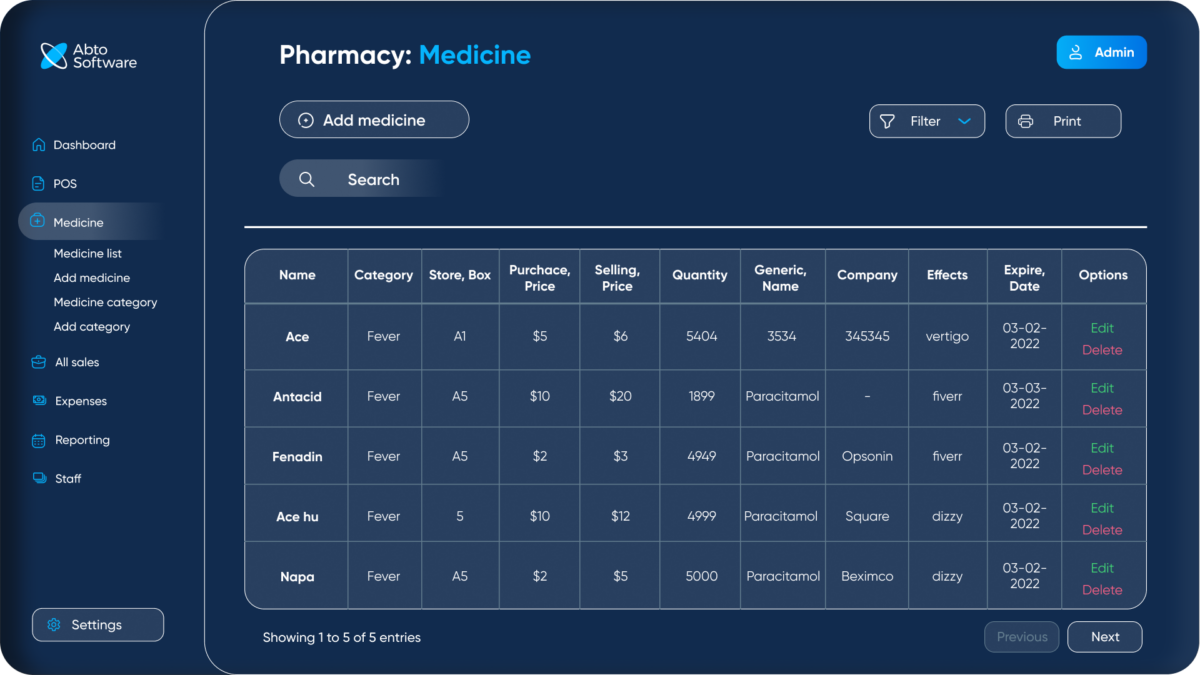1200x675 pixels.
Task: Select the All sales bag icon
Action: pos(37,361)
